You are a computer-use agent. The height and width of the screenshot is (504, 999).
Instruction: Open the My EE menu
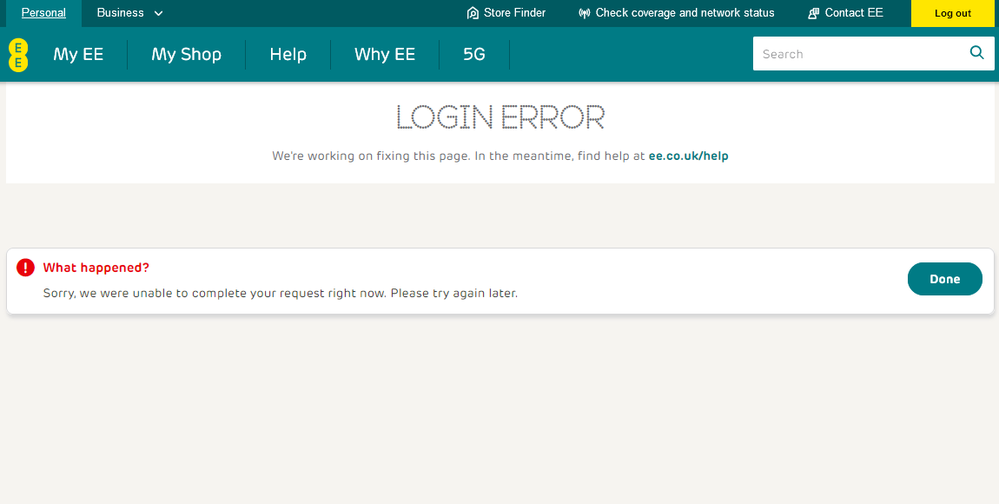(78, 54)
